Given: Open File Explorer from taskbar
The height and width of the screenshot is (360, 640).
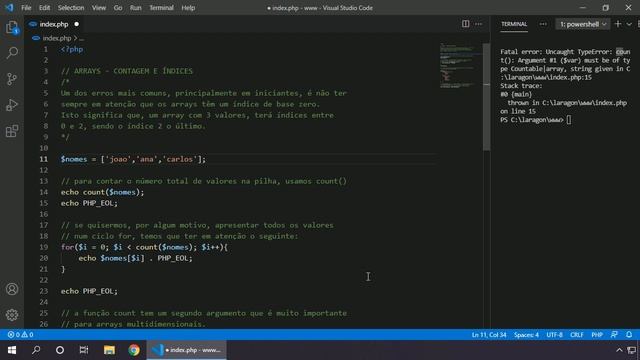Looking at the screenshot, I should tap(109, 350).
